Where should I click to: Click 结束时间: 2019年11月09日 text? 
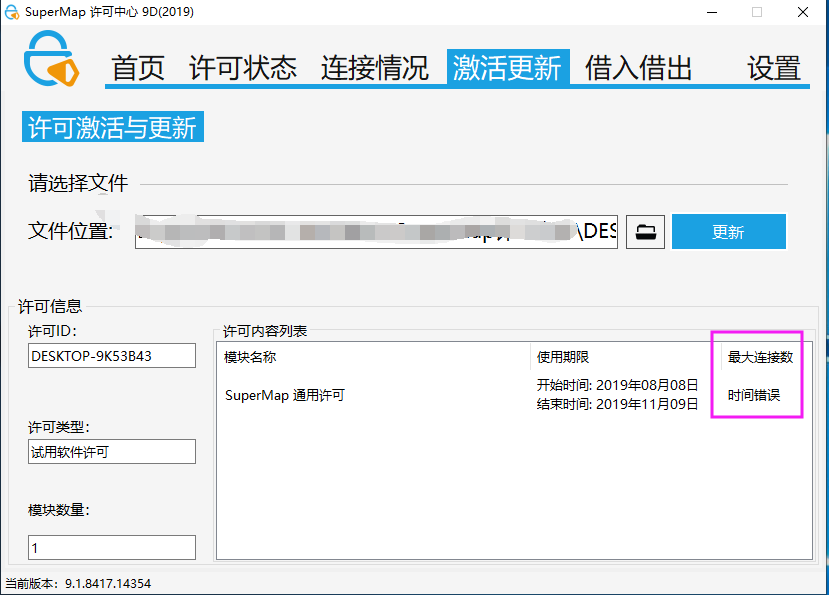pos(617,405)
